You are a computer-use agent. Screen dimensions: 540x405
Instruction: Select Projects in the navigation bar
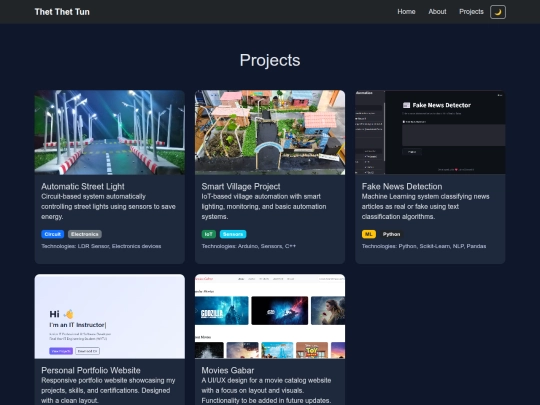click(471, 12)
